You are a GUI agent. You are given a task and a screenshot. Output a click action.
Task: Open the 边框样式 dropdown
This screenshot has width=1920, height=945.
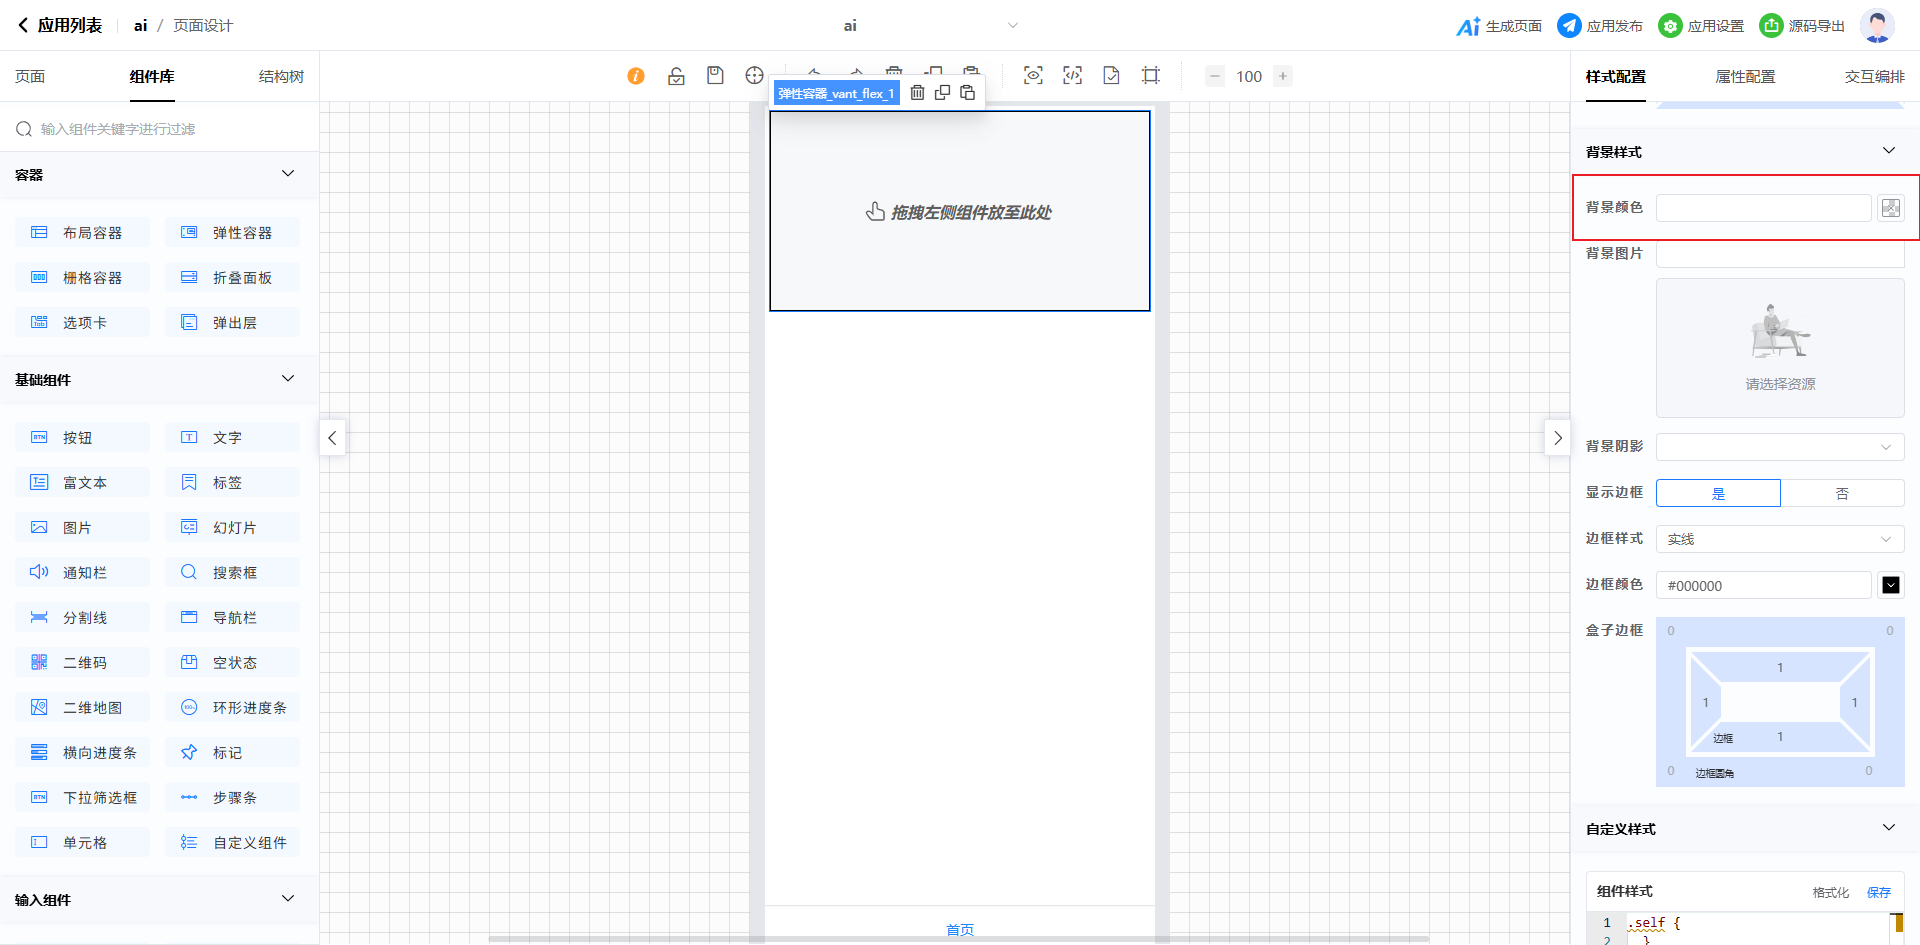(1780, 539)
